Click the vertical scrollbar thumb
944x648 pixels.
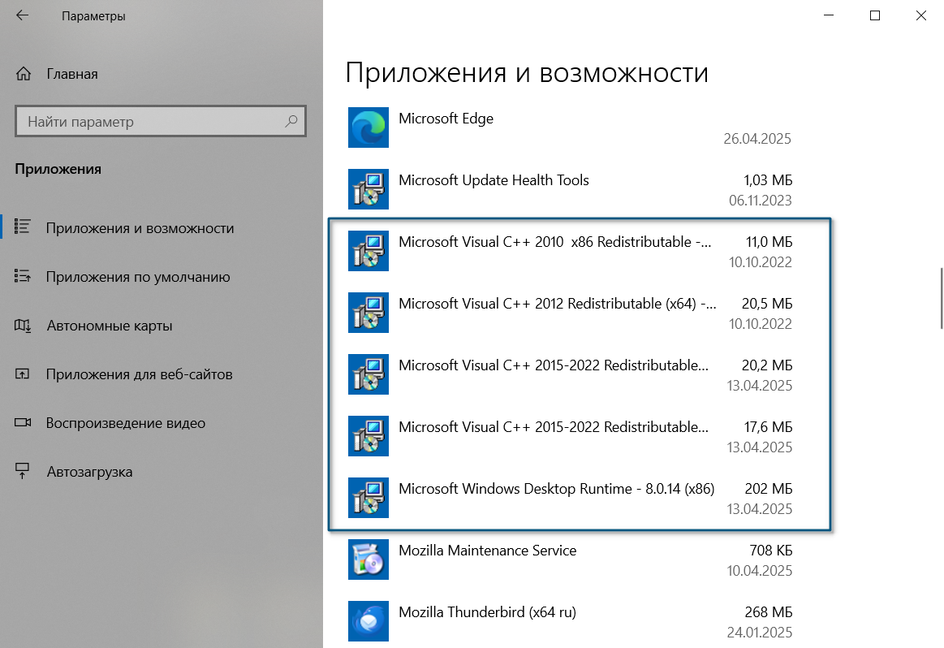tap(941, 298)
